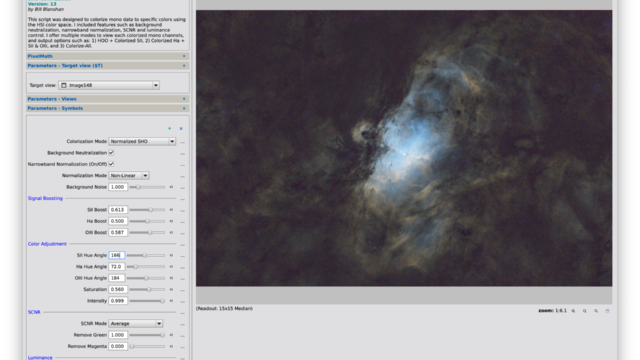Click the save-shaped icon right of the zoom magnifiers
This screenshot has width=640, height=360.
607,311
